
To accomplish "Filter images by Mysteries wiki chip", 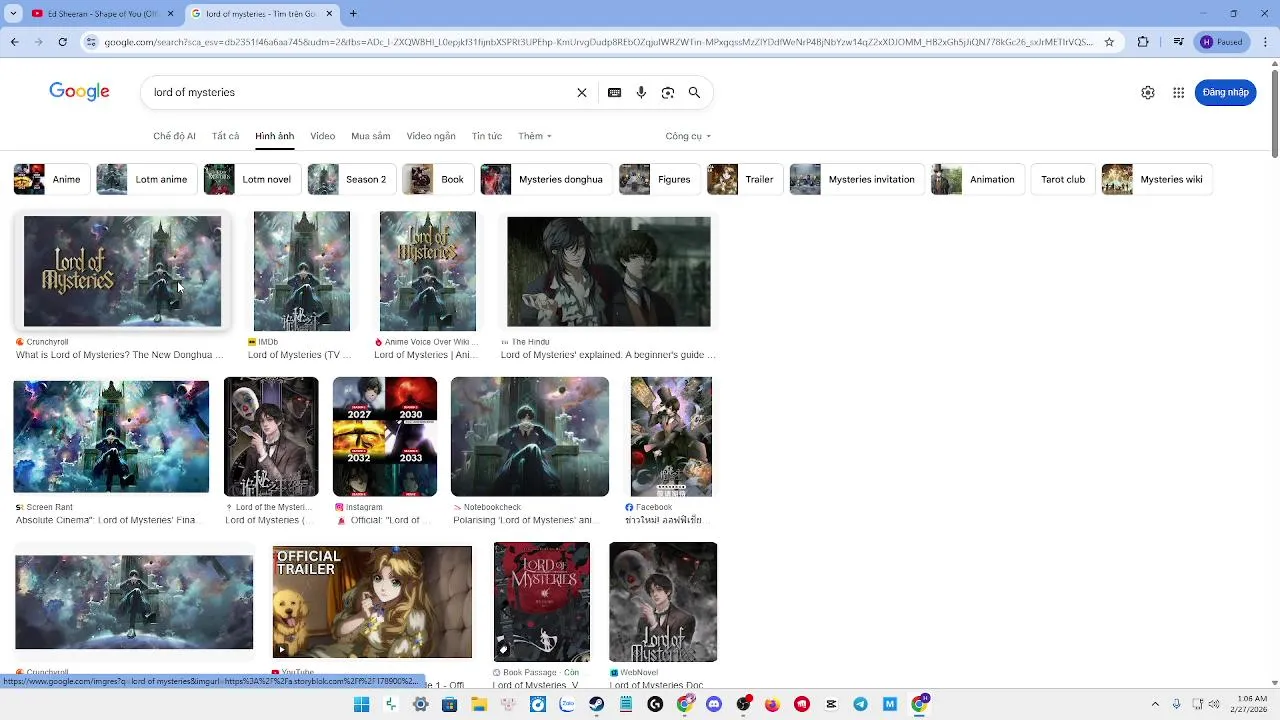I will pyautogui.click(x=1156, y=179).
